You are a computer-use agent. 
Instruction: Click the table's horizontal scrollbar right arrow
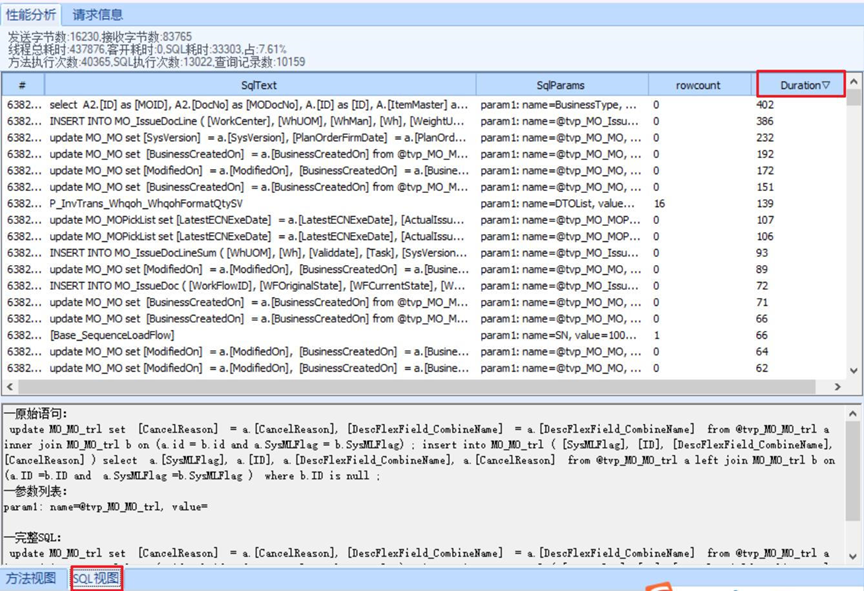pos(838,386)
